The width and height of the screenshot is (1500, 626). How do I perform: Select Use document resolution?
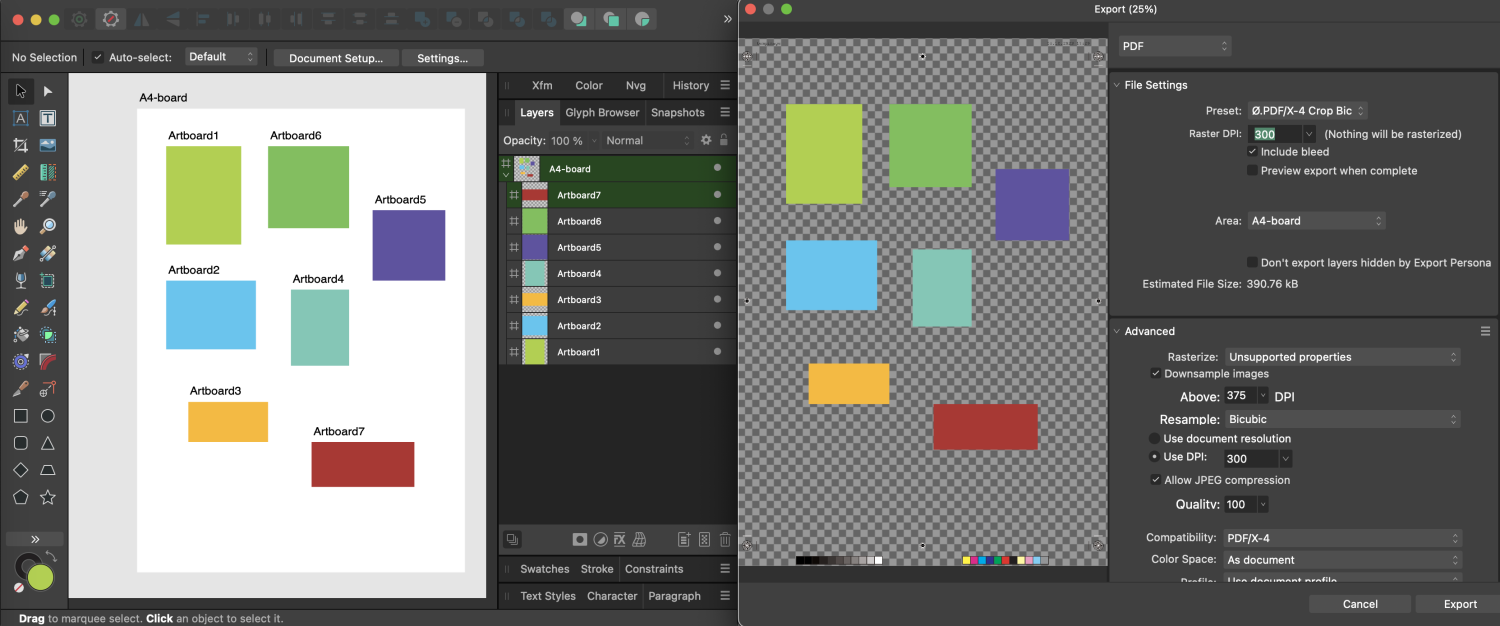(x=1153, y=438)
